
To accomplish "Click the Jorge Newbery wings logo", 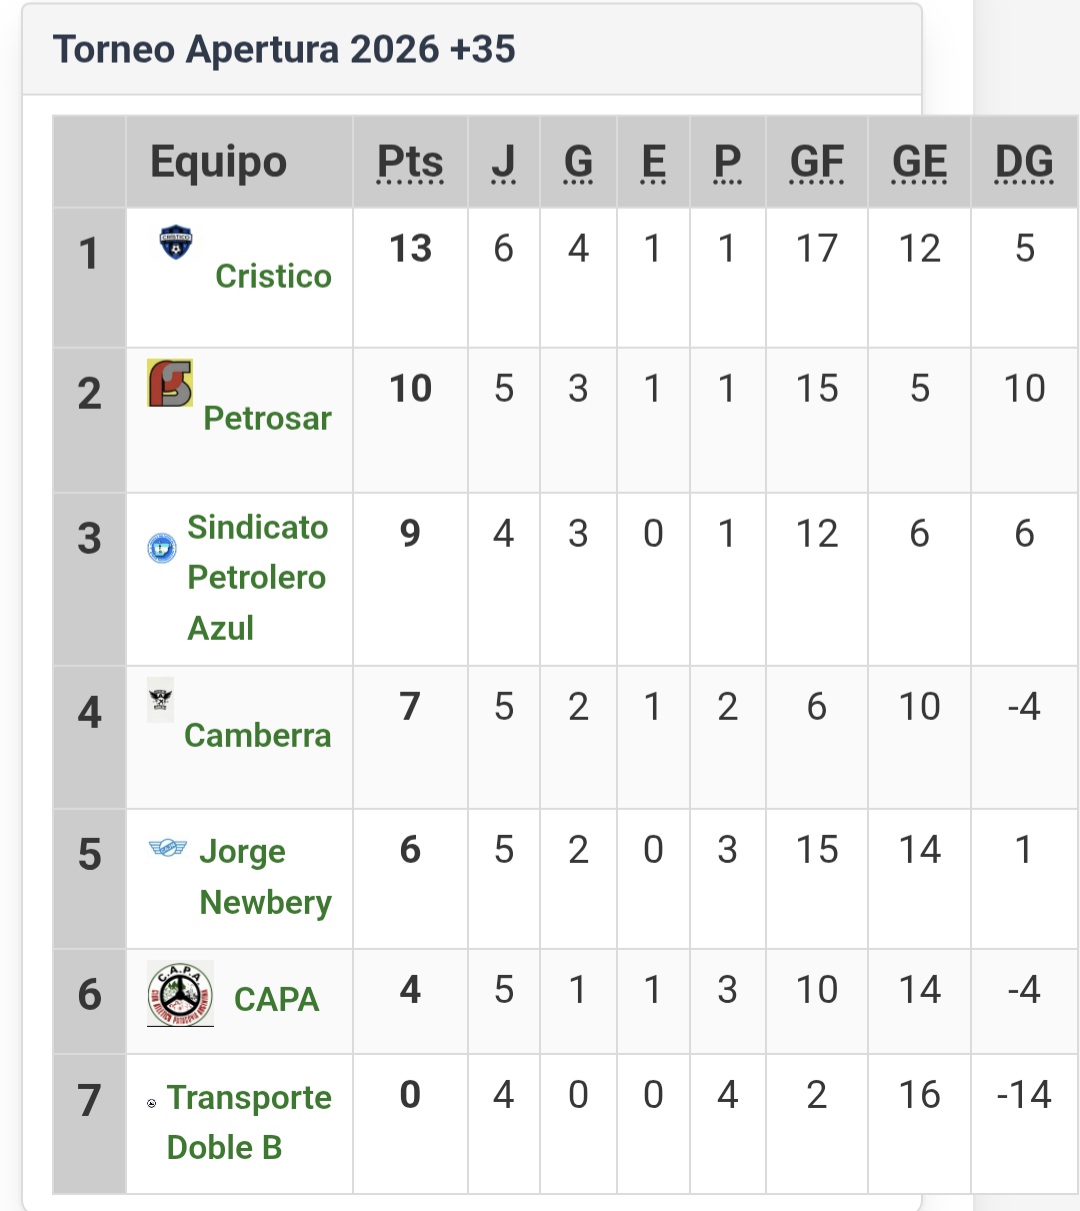I will pyautogui.click(x=167, y=849).
